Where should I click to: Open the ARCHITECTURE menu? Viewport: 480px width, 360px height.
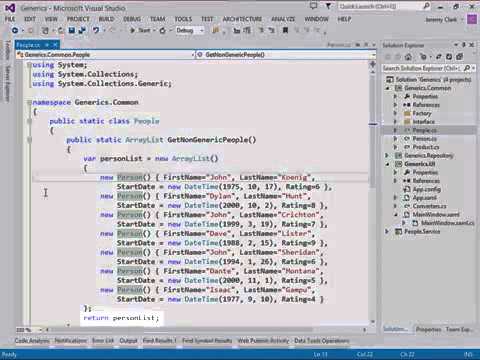coord(242,19)
